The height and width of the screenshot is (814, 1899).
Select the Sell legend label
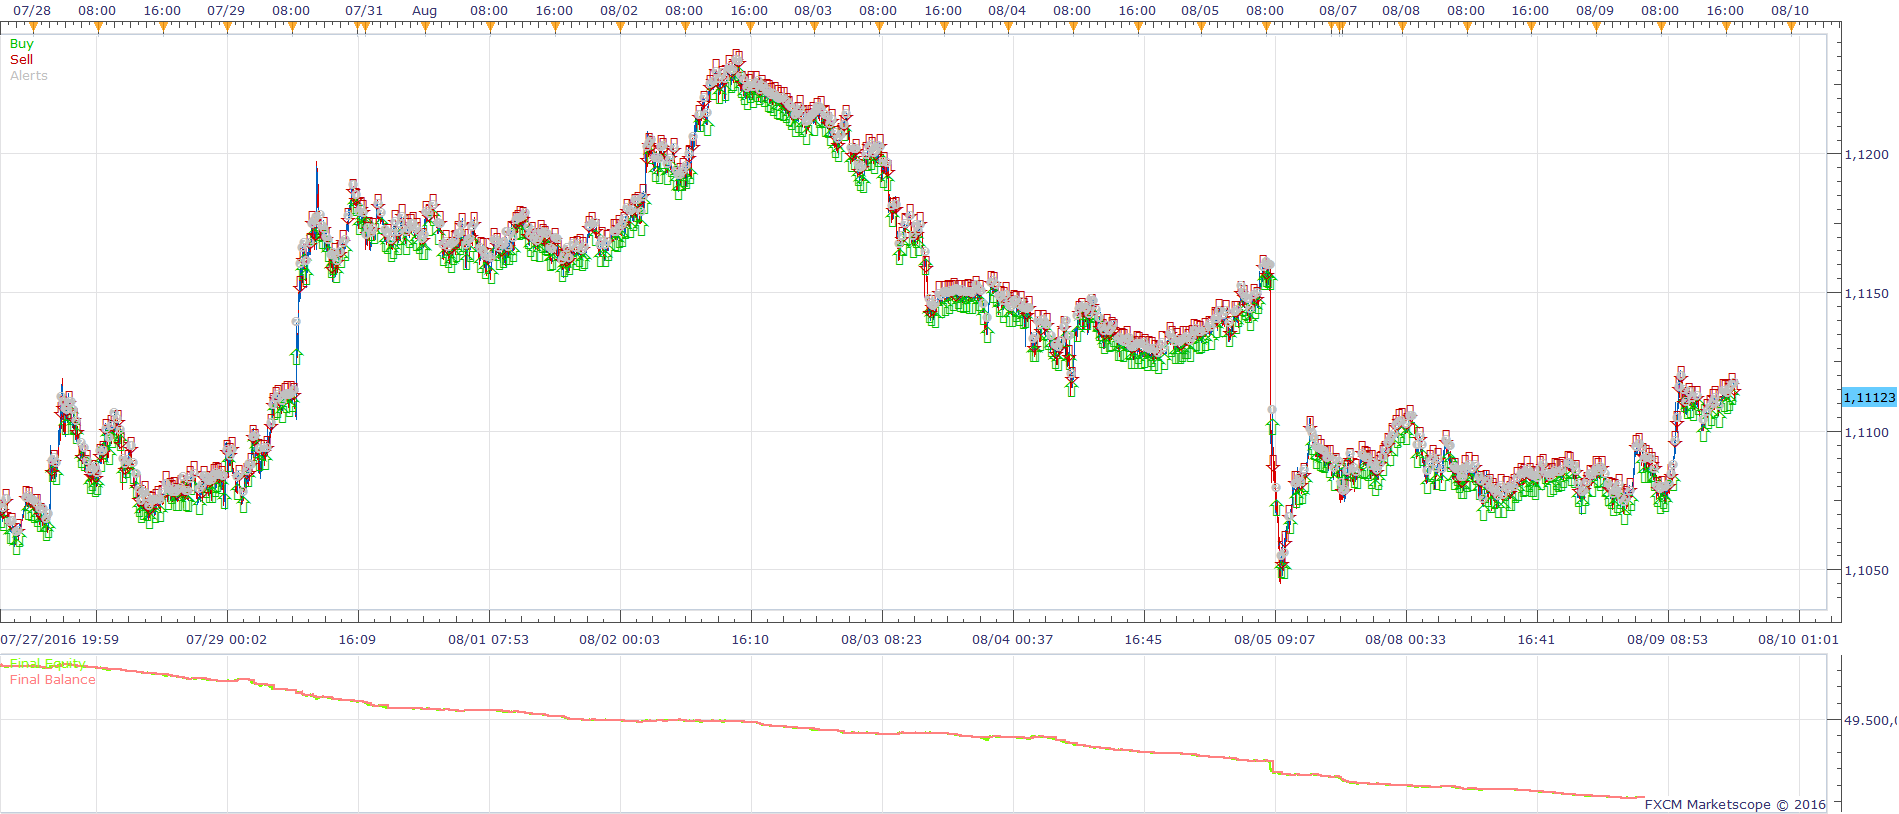point(21,60)
